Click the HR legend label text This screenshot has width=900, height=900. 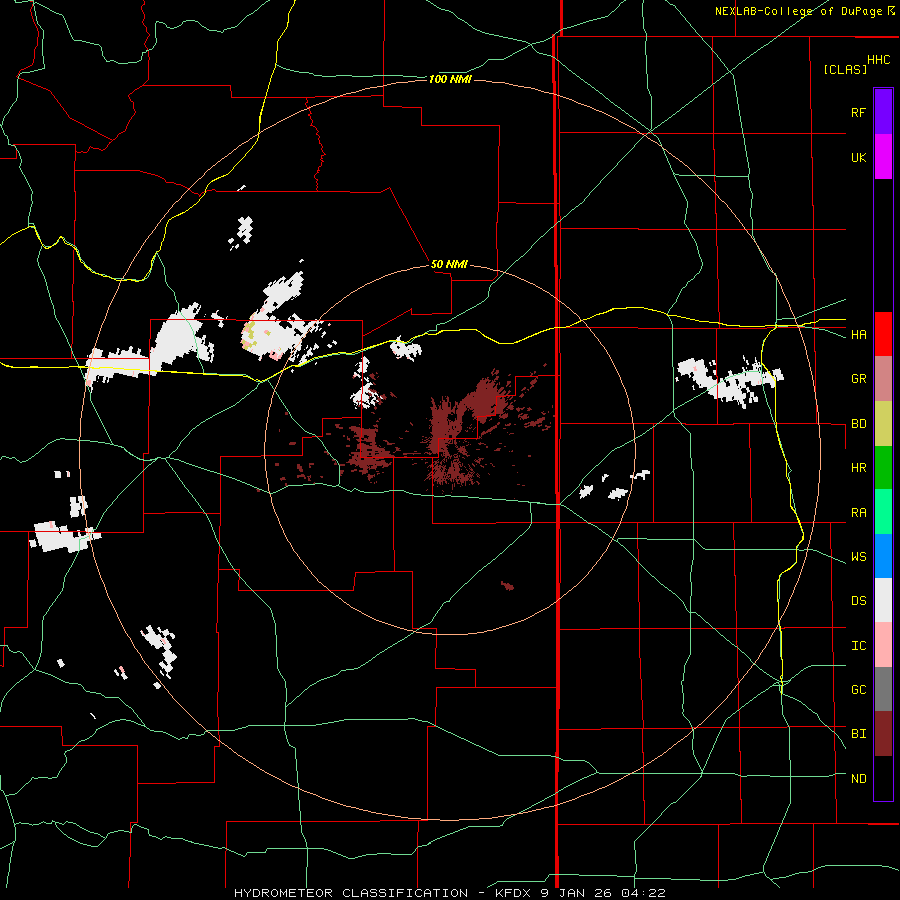(x=859, y=468)
